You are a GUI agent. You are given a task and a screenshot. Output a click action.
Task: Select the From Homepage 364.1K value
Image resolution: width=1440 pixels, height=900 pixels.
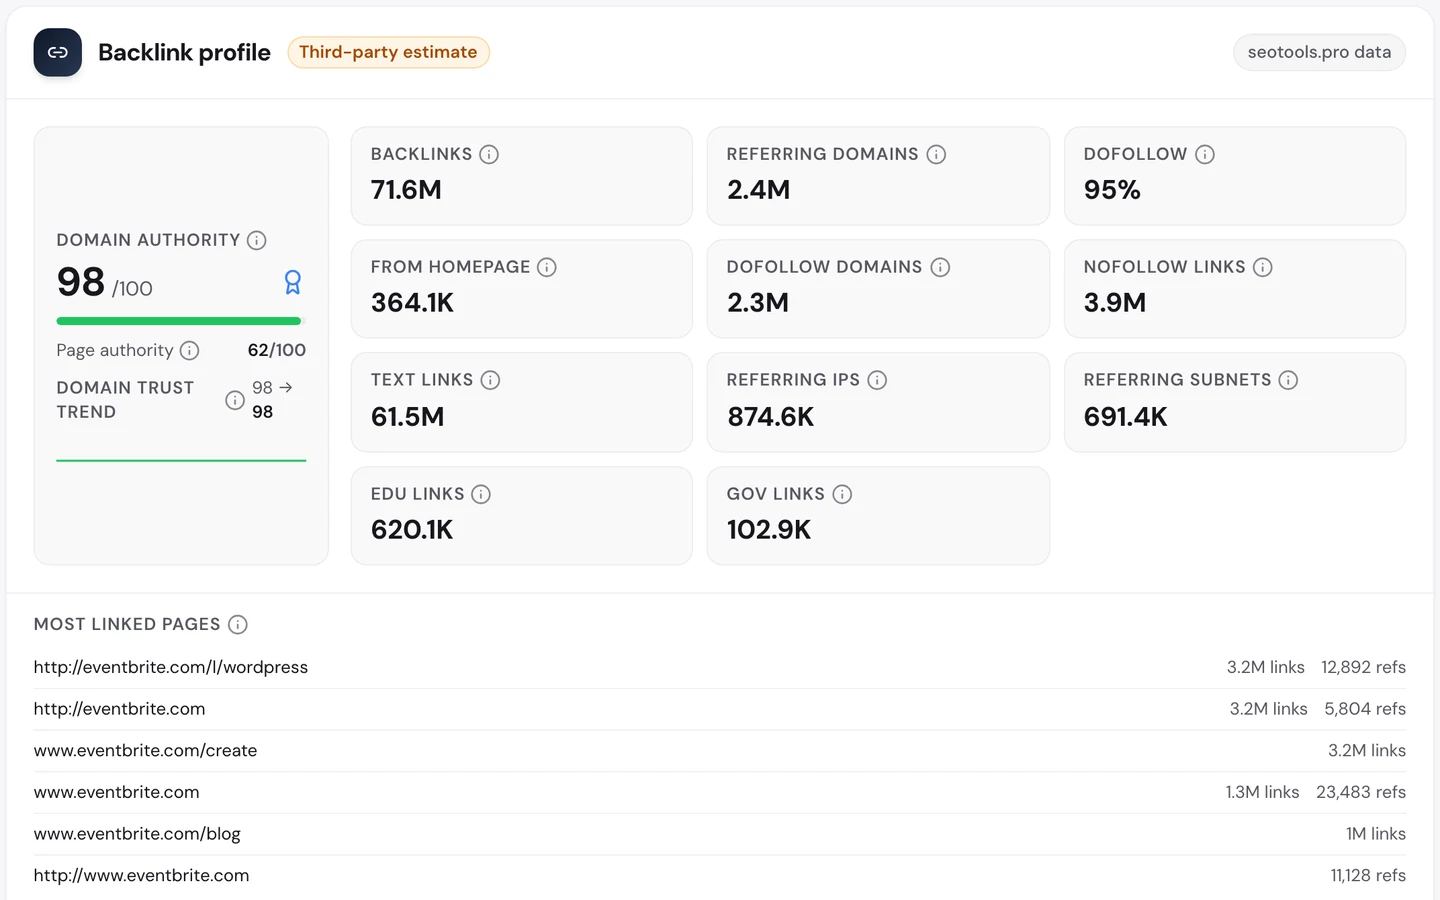click(x=412, y=303)
